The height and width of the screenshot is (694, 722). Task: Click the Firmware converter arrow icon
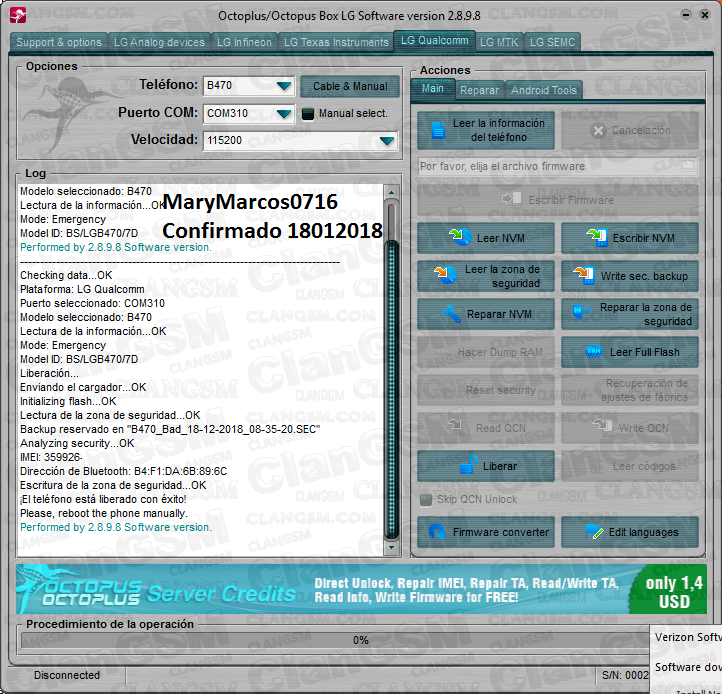click(437, 532)
